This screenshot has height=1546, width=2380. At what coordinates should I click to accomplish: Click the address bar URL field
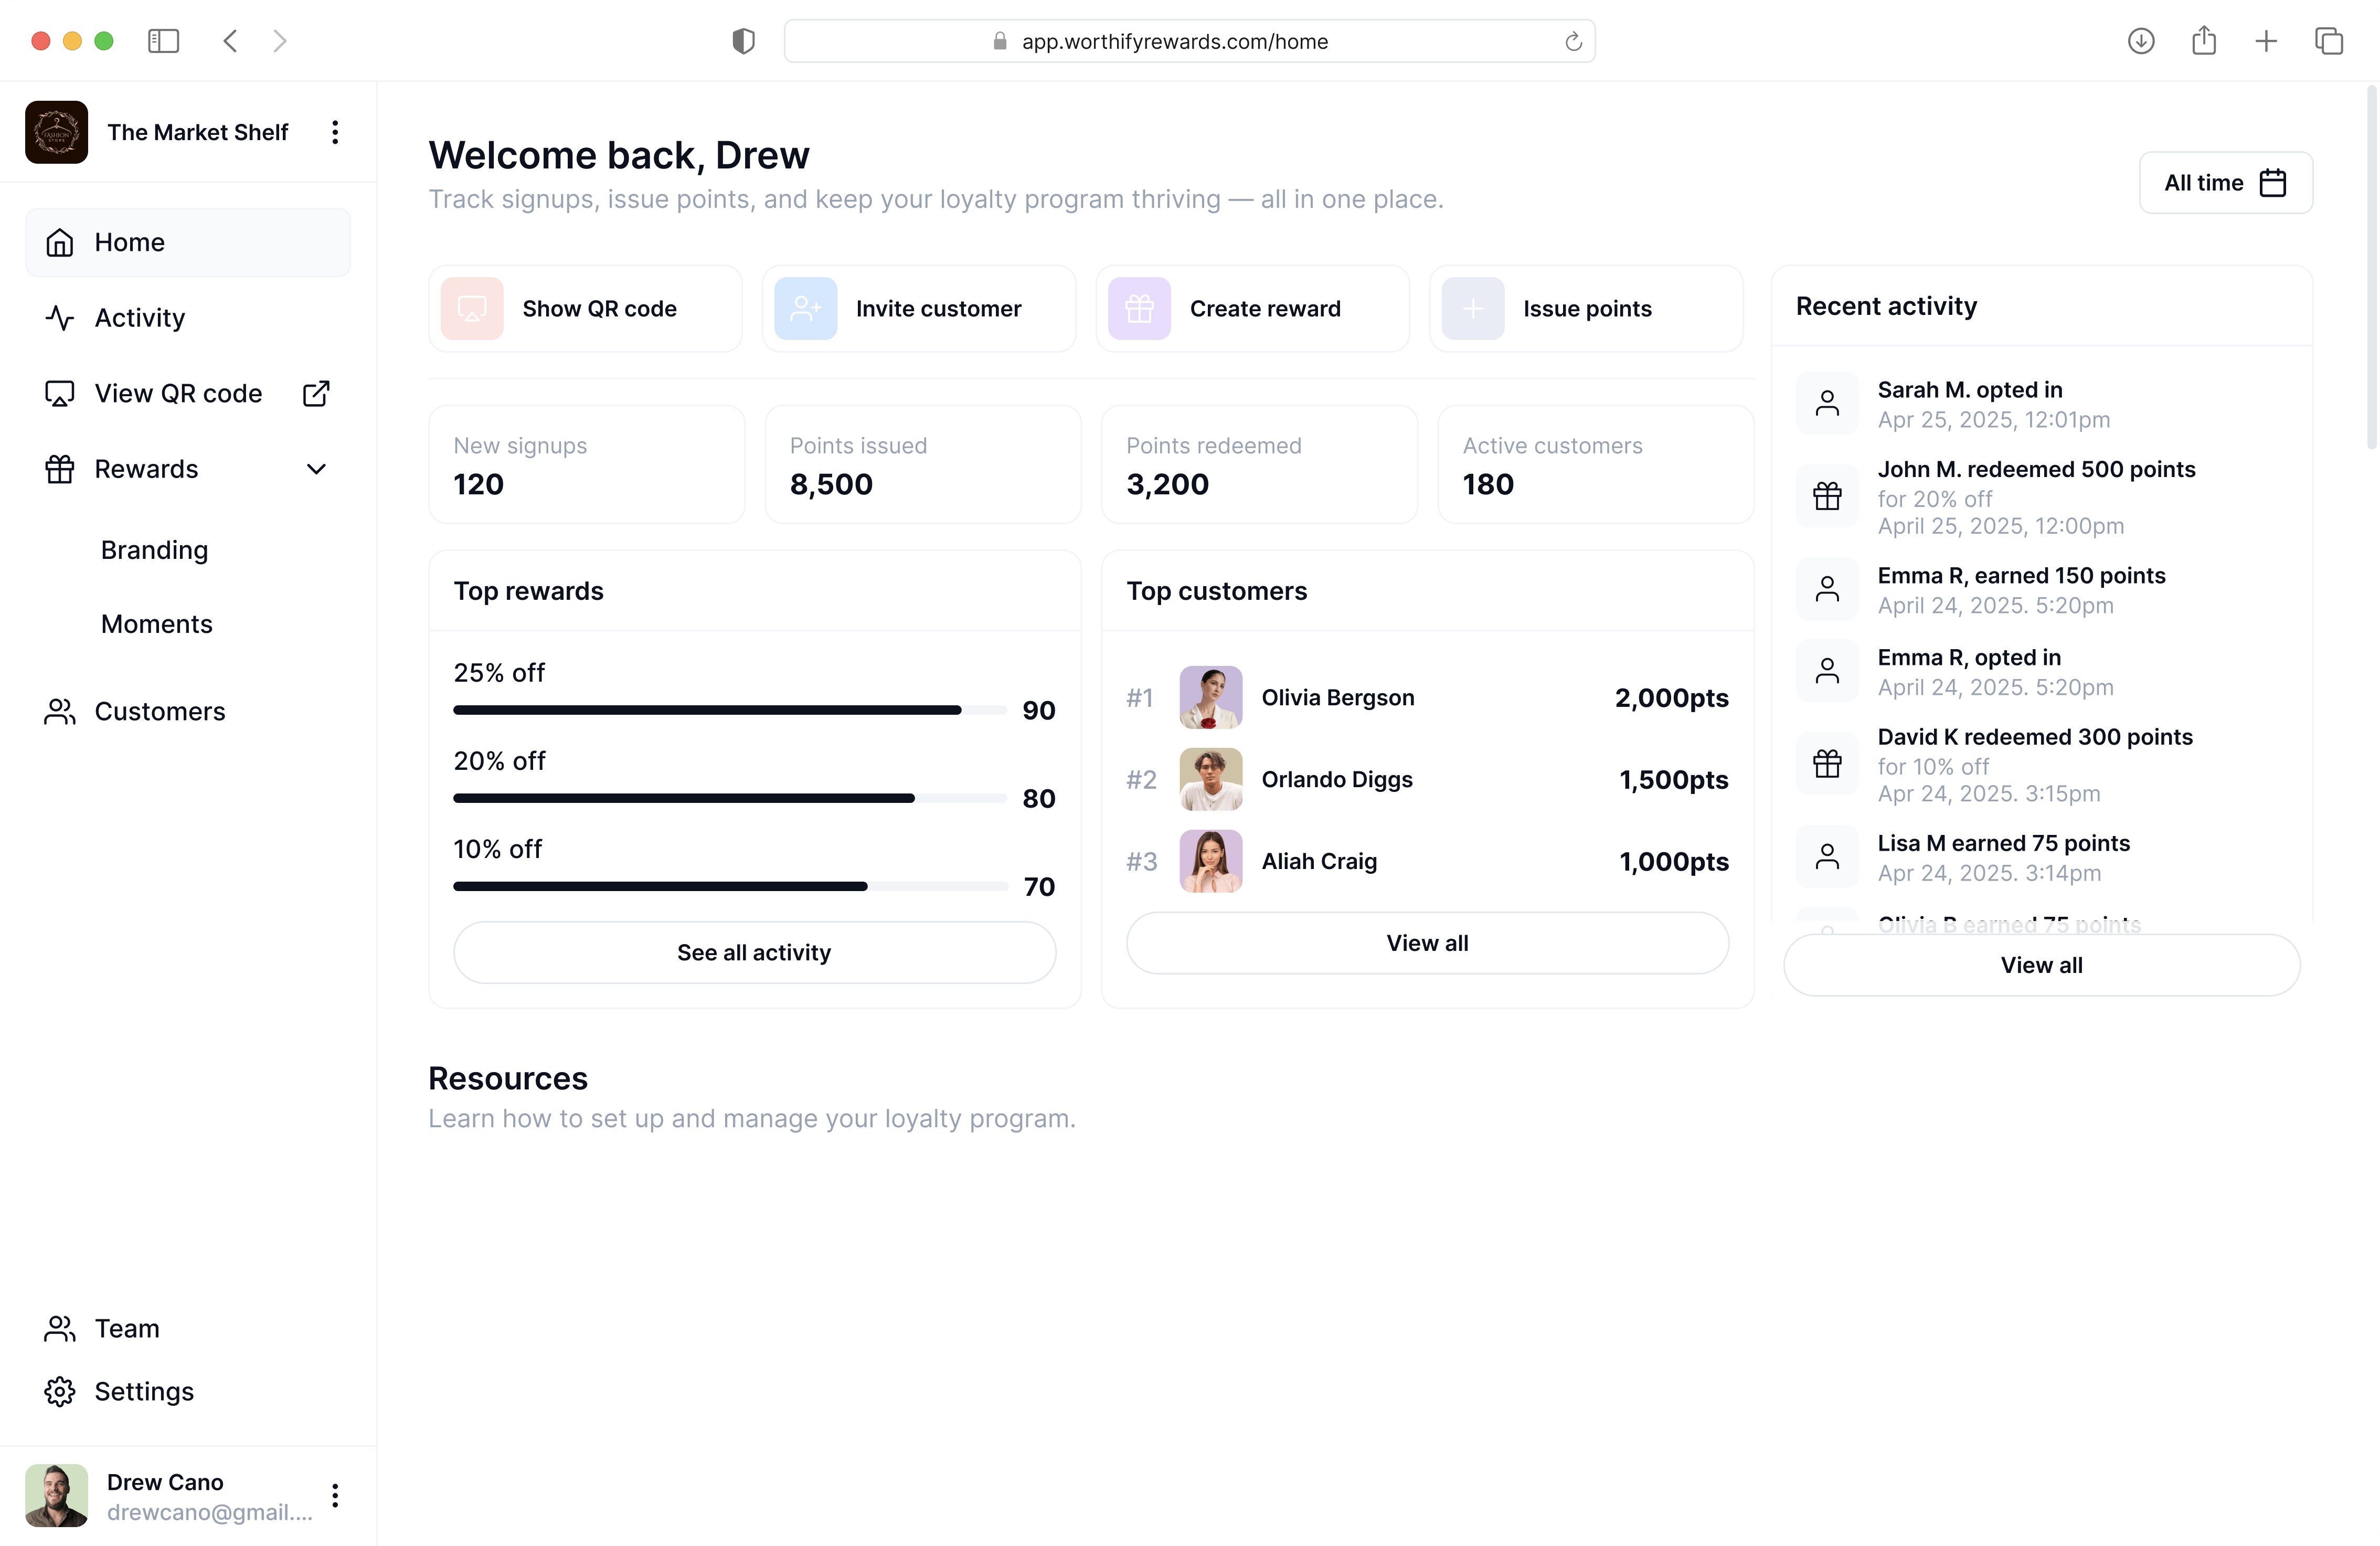click(x=1190, y=41)
